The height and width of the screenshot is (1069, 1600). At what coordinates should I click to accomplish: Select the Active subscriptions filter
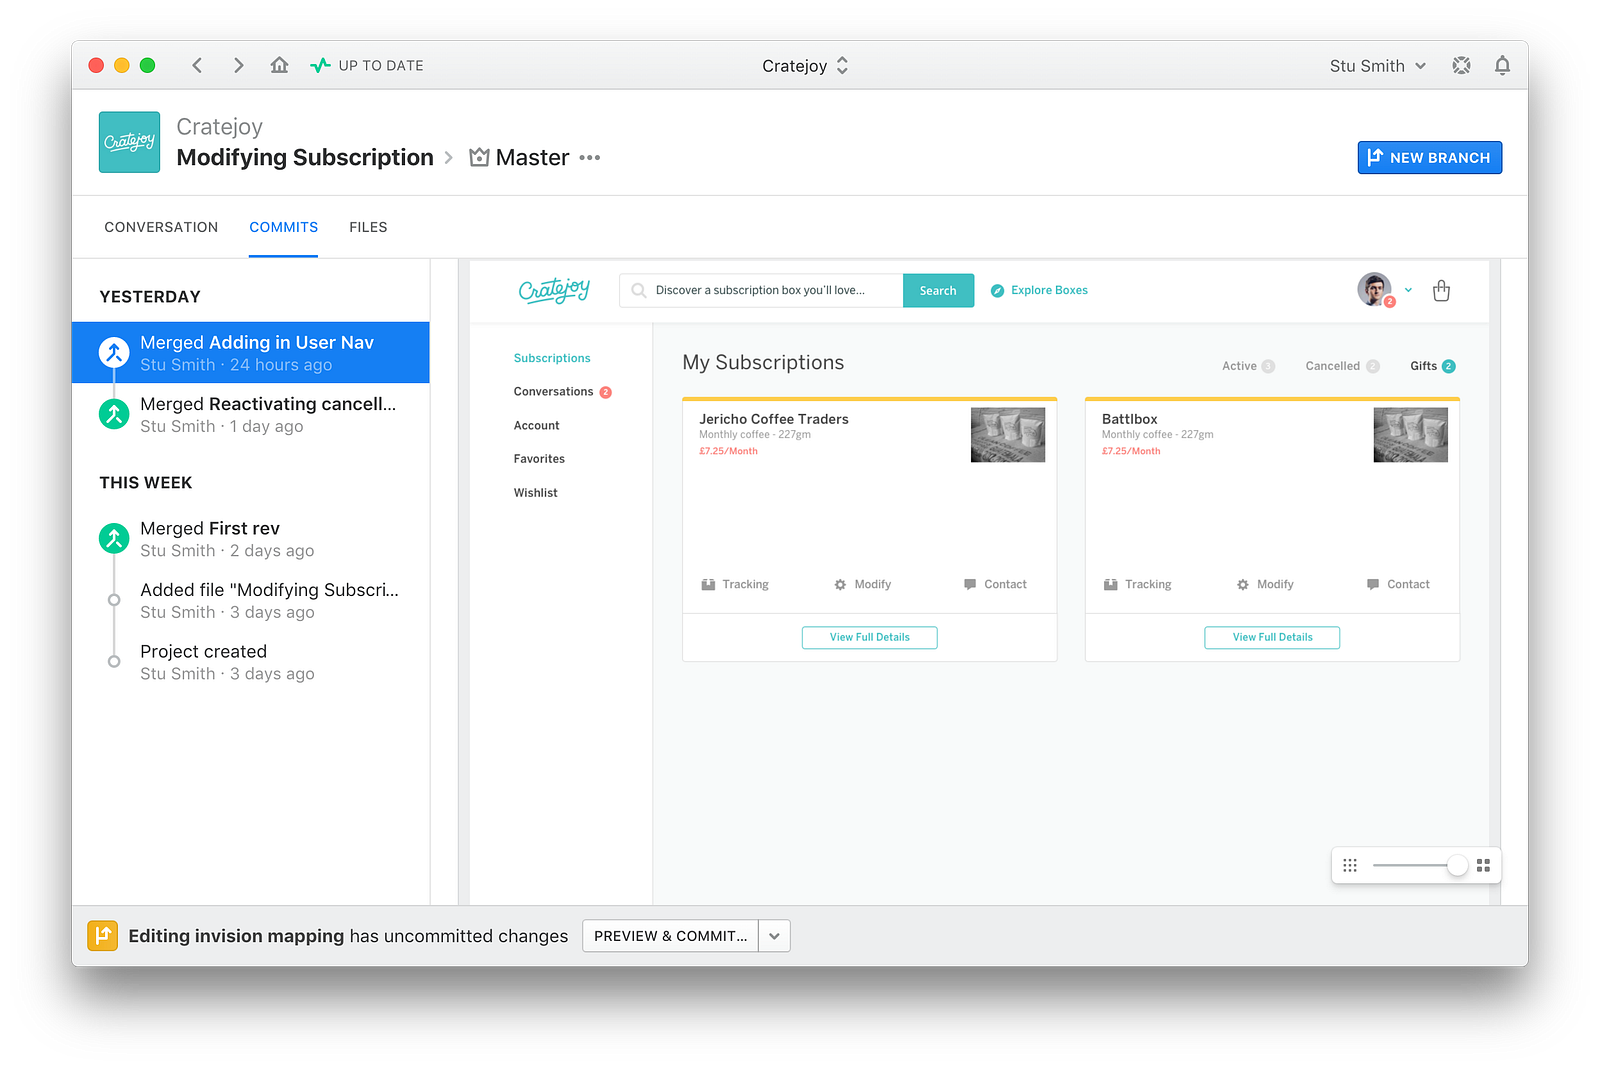click(1248, 366)
